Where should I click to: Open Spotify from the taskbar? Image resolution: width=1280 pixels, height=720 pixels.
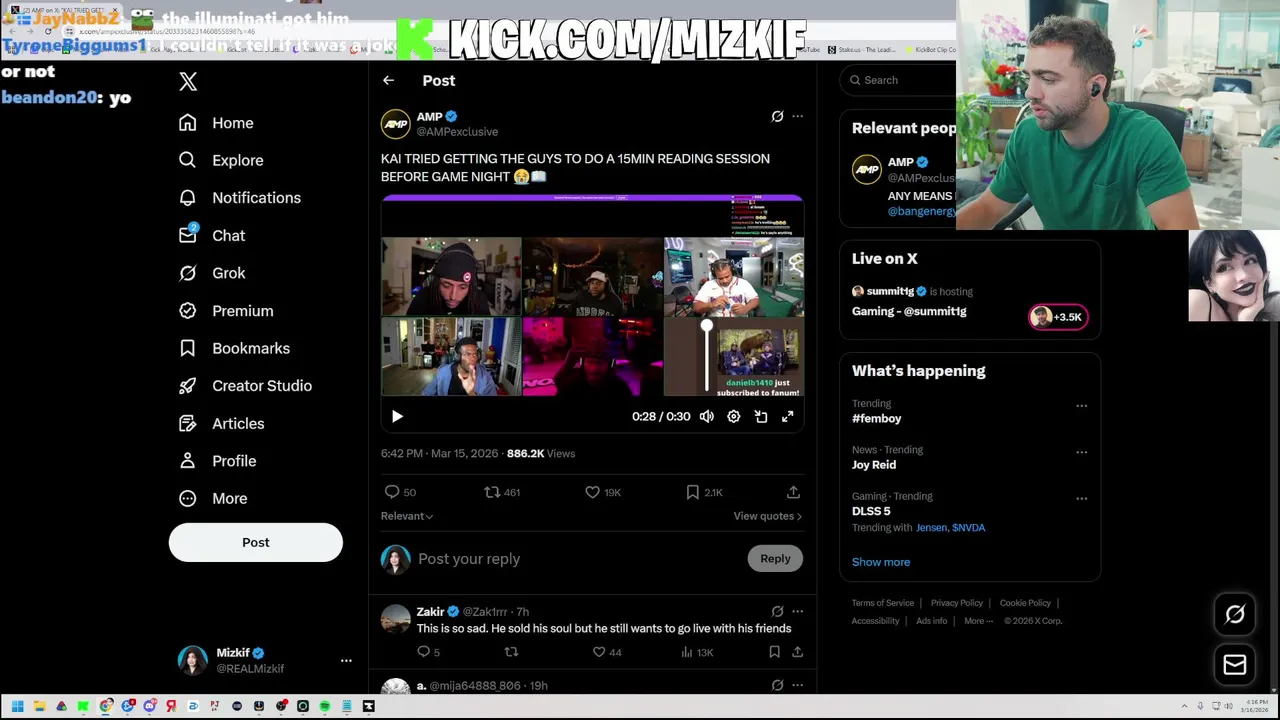pyautogui.click(x=324, y=706)
